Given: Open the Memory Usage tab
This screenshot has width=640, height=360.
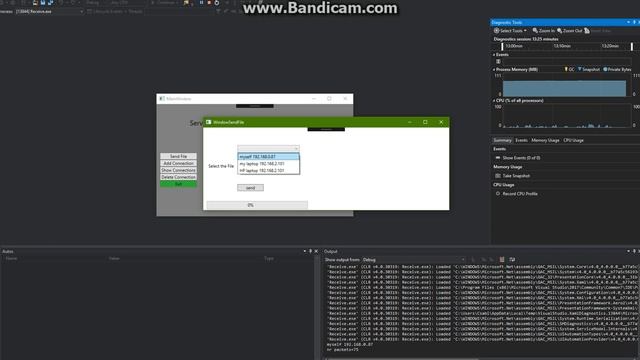Looking at the screenshot, I should point(545,140).
